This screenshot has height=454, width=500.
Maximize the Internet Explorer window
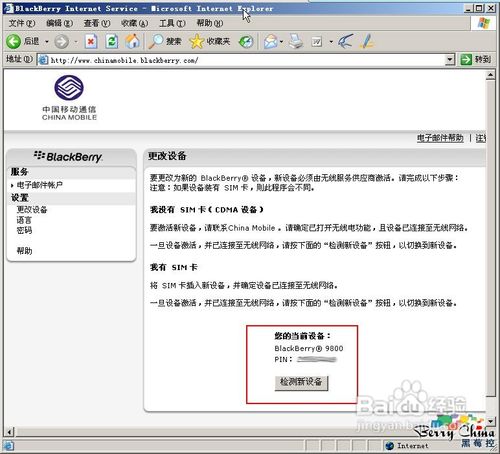tap(479, 8)
